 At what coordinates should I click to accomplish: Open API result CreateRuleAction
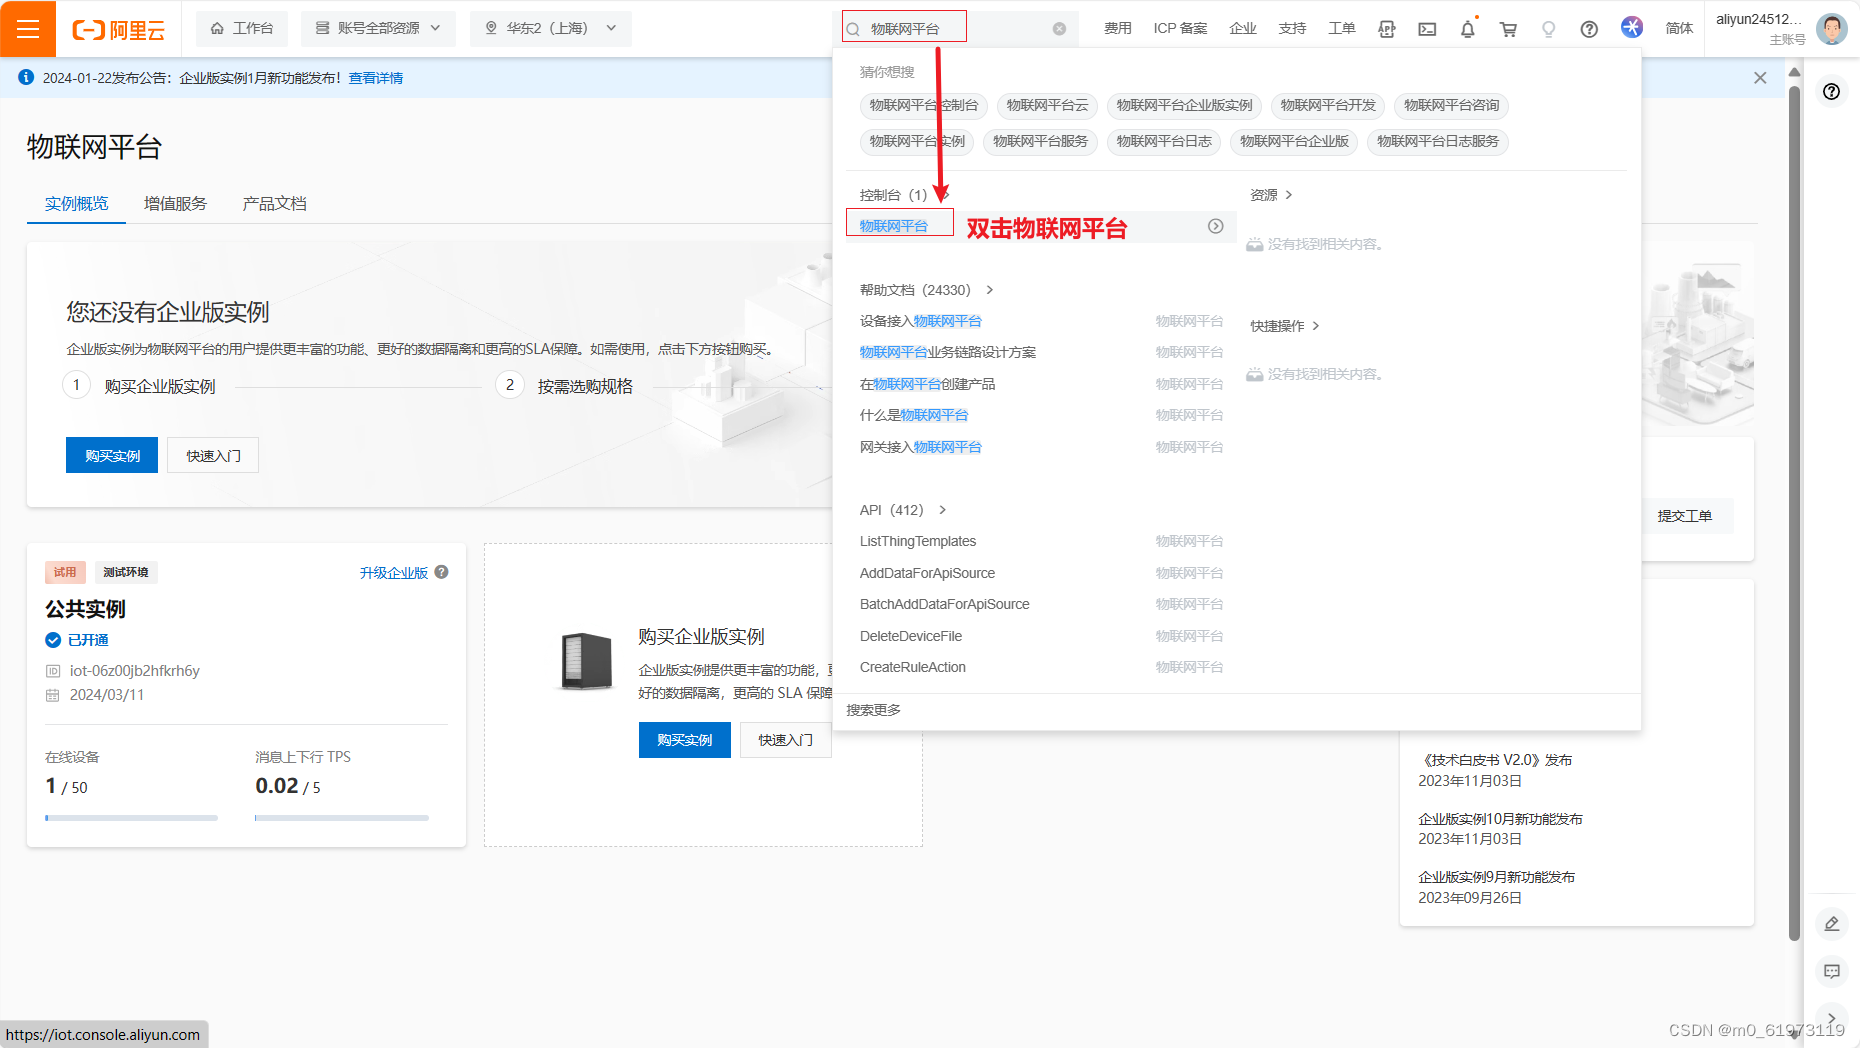click(x=913, y=667)
